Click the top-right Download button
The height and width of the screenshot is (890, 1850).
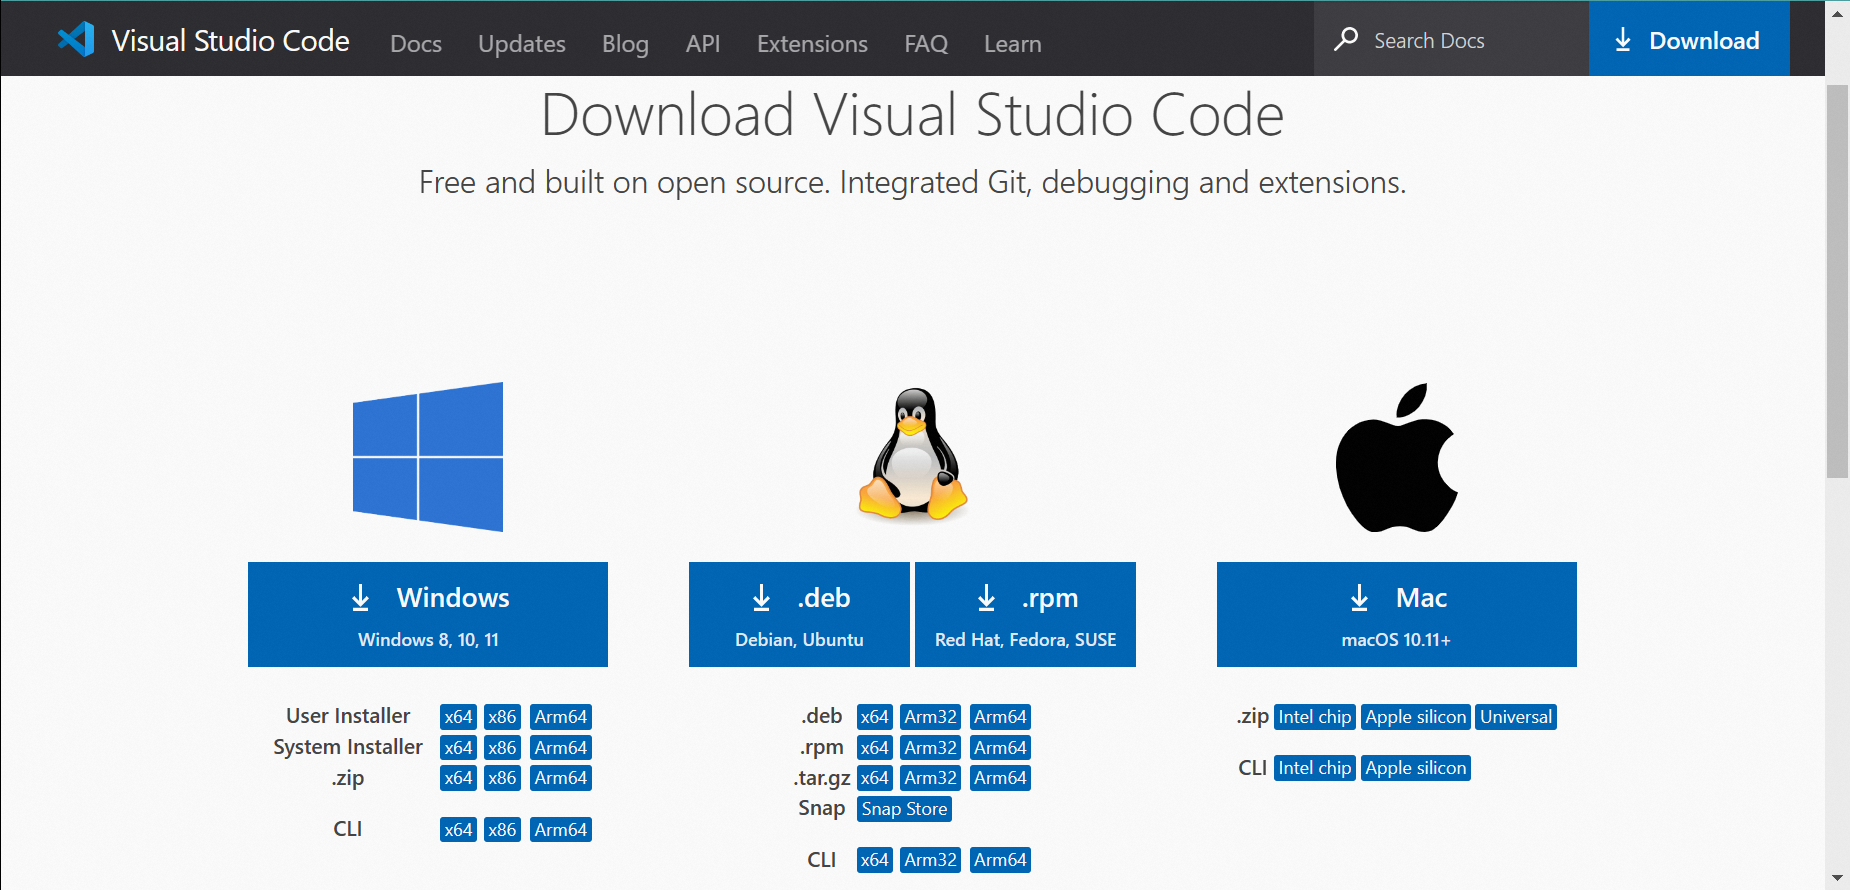tap(1689, 39)
